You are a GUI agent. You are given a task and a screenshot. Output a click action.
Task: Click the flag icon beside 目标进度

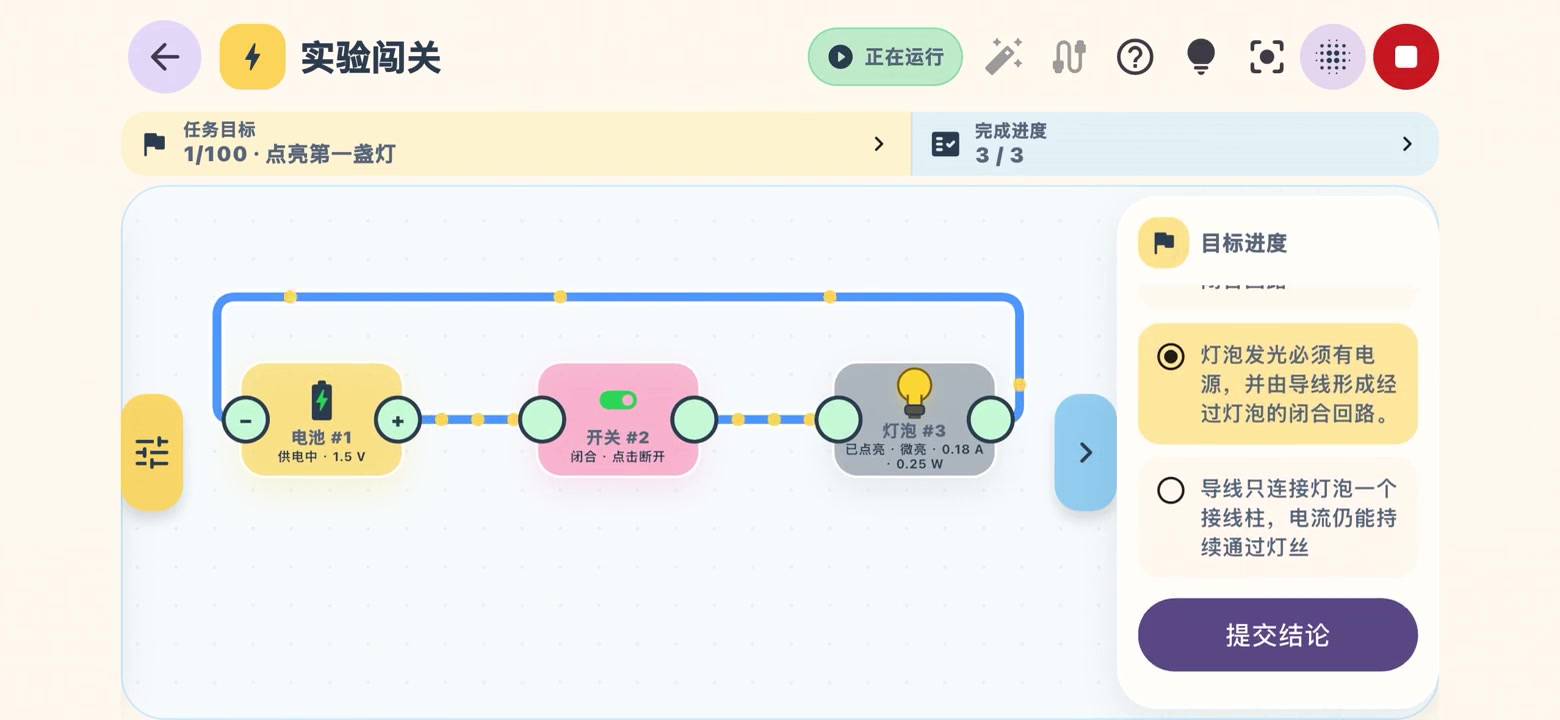(x=1163, y=243)
